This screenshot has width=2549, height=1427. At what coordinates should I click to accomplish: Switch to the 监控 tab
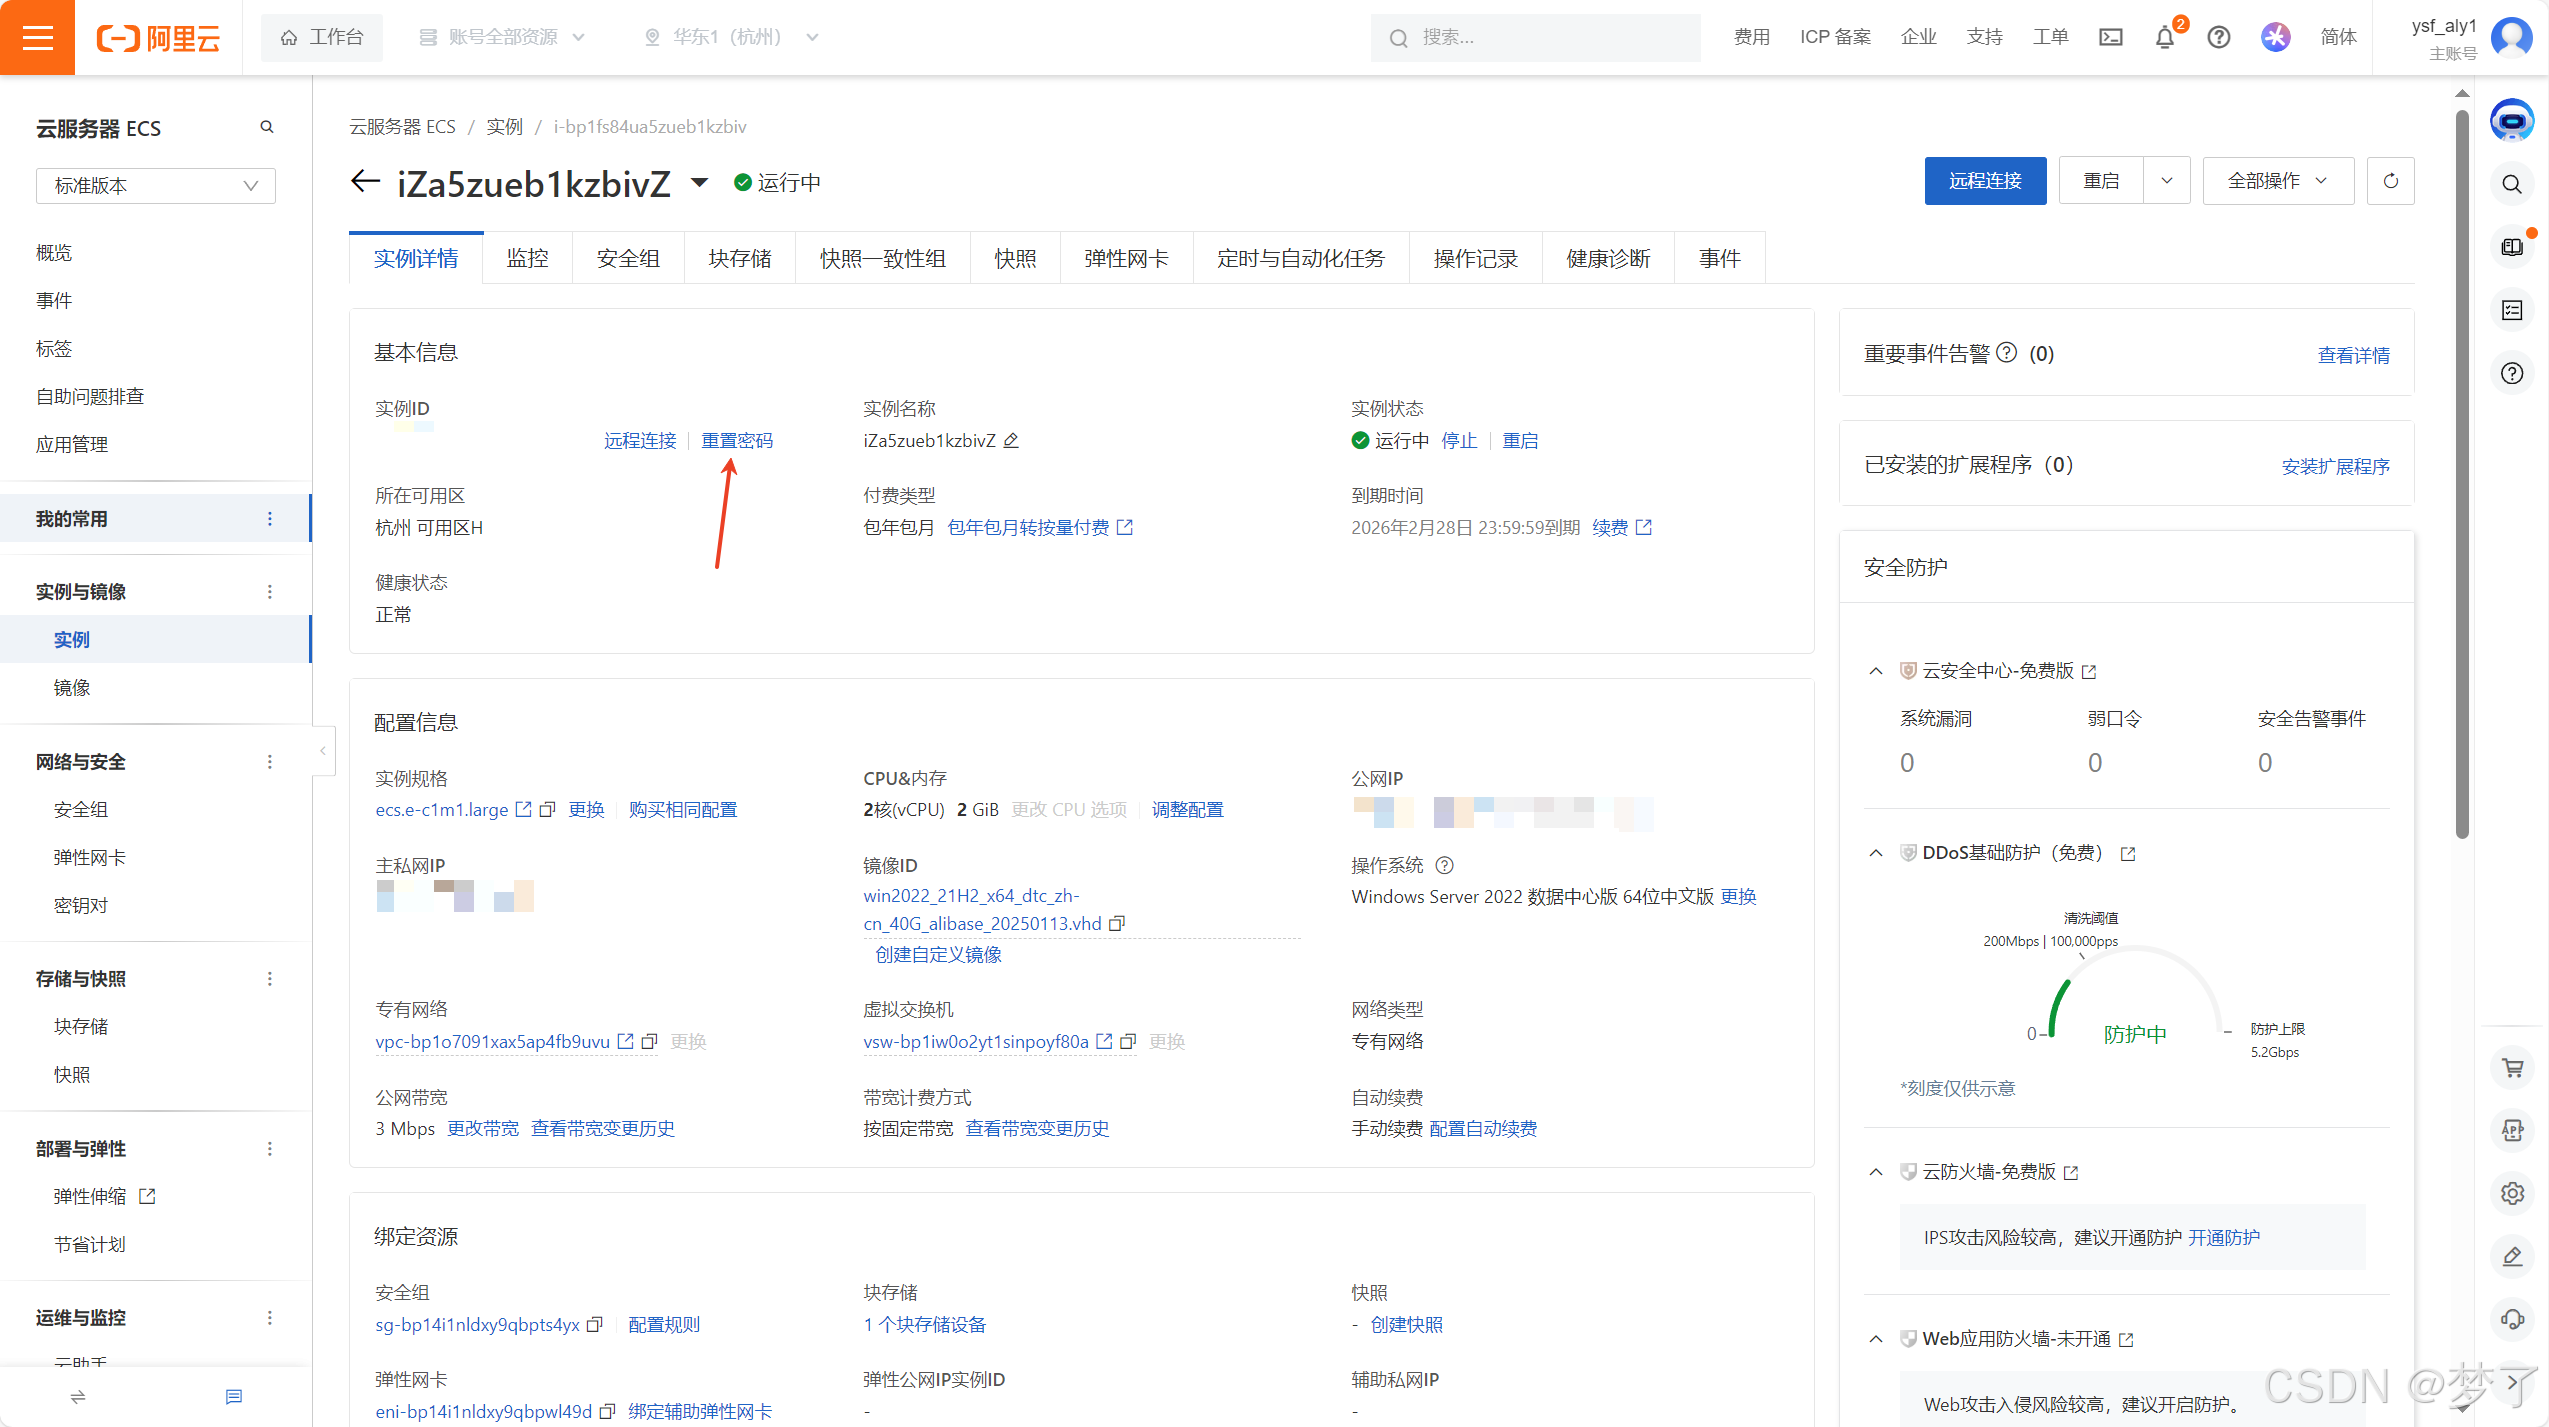point(527,259)
